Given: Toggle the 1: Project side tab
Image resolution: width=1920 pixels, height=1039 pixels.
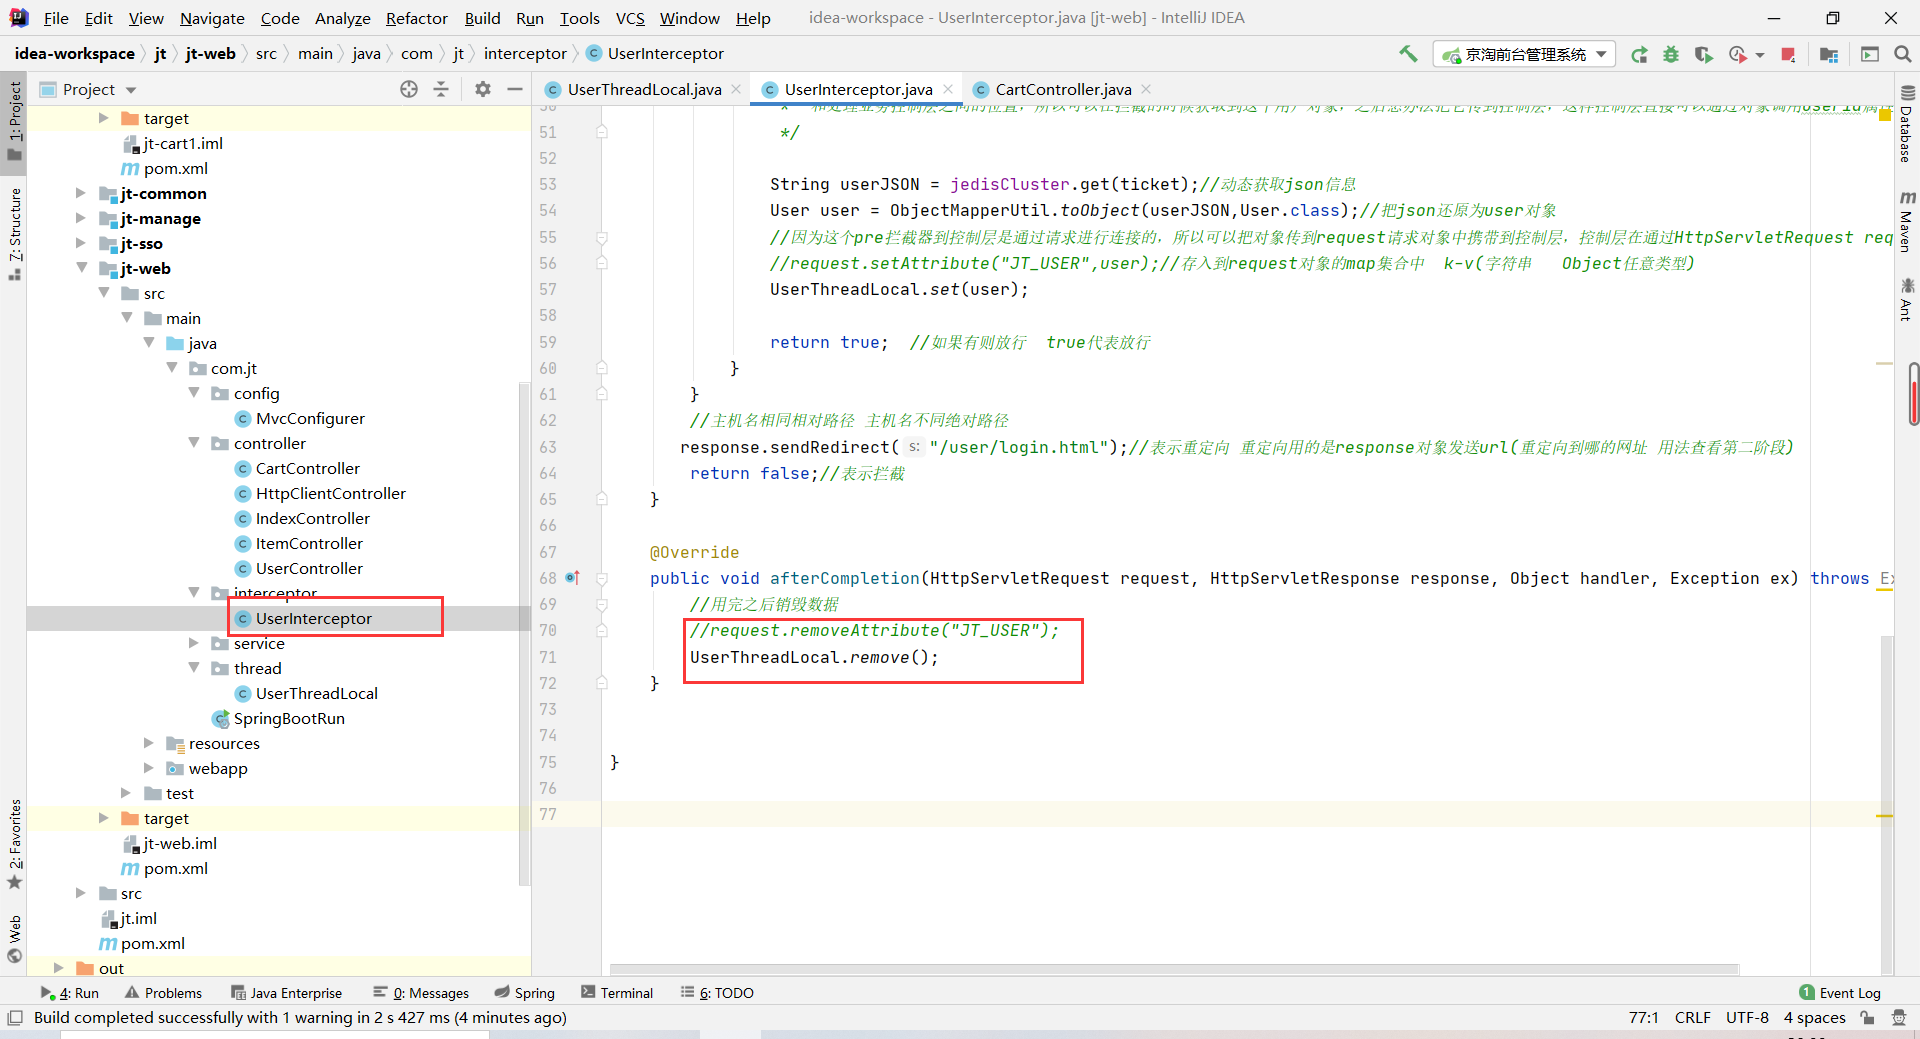Looking at the screenshot, I should tap(14, 120).
